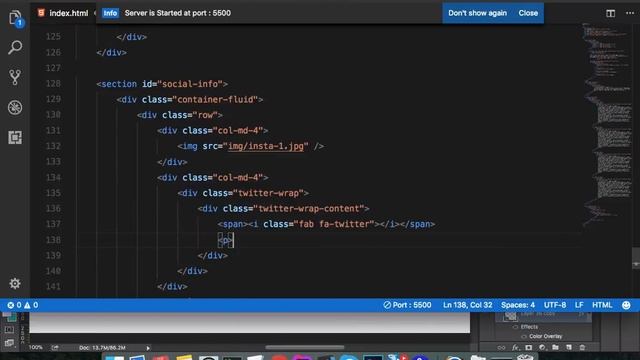
Task: Click Photoshop's change screen mode icon
Action: pyautogui.click(x=9, y=343)
